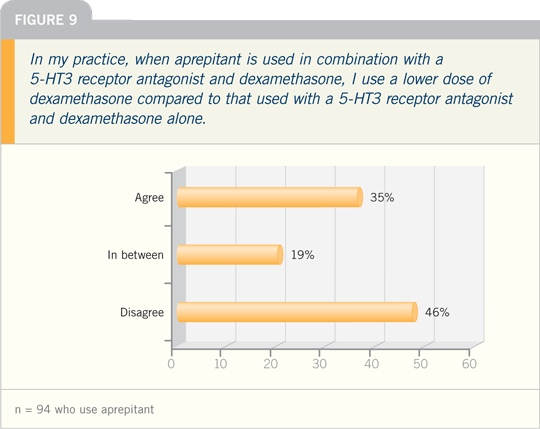This screenshot has width=540, height=429.
Task: Click the 30 axis tick label
Action: pyautogui.click(x=320, y=364)
